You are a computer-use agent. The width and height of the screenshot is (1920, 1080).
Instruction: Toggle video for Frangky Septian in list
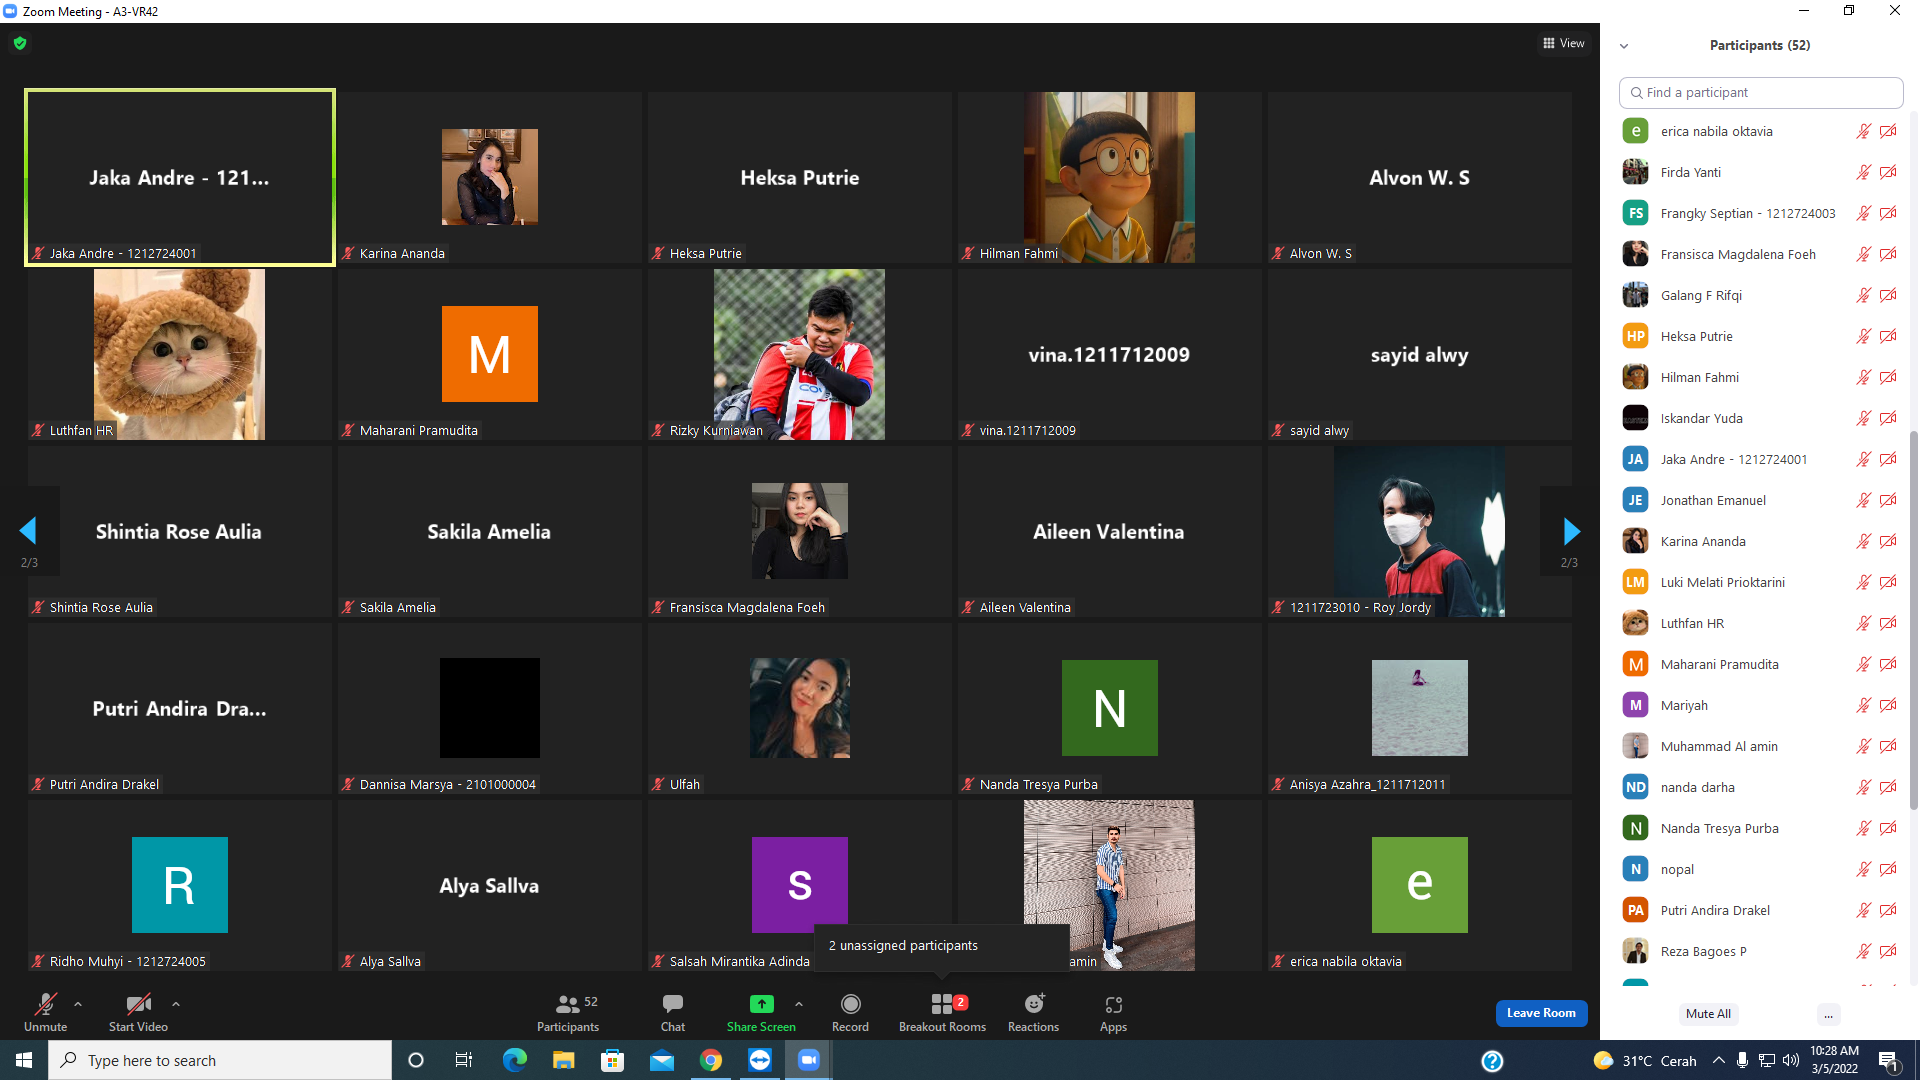(x=1888, y=213)
